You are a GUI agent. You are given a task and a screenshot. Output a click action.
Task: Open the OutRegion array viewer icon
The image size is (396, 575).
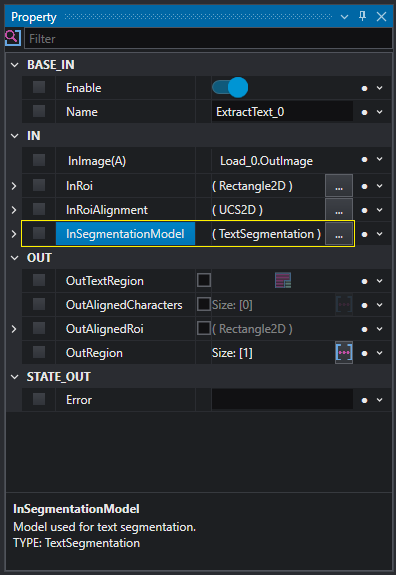click(x=344, y=353)
